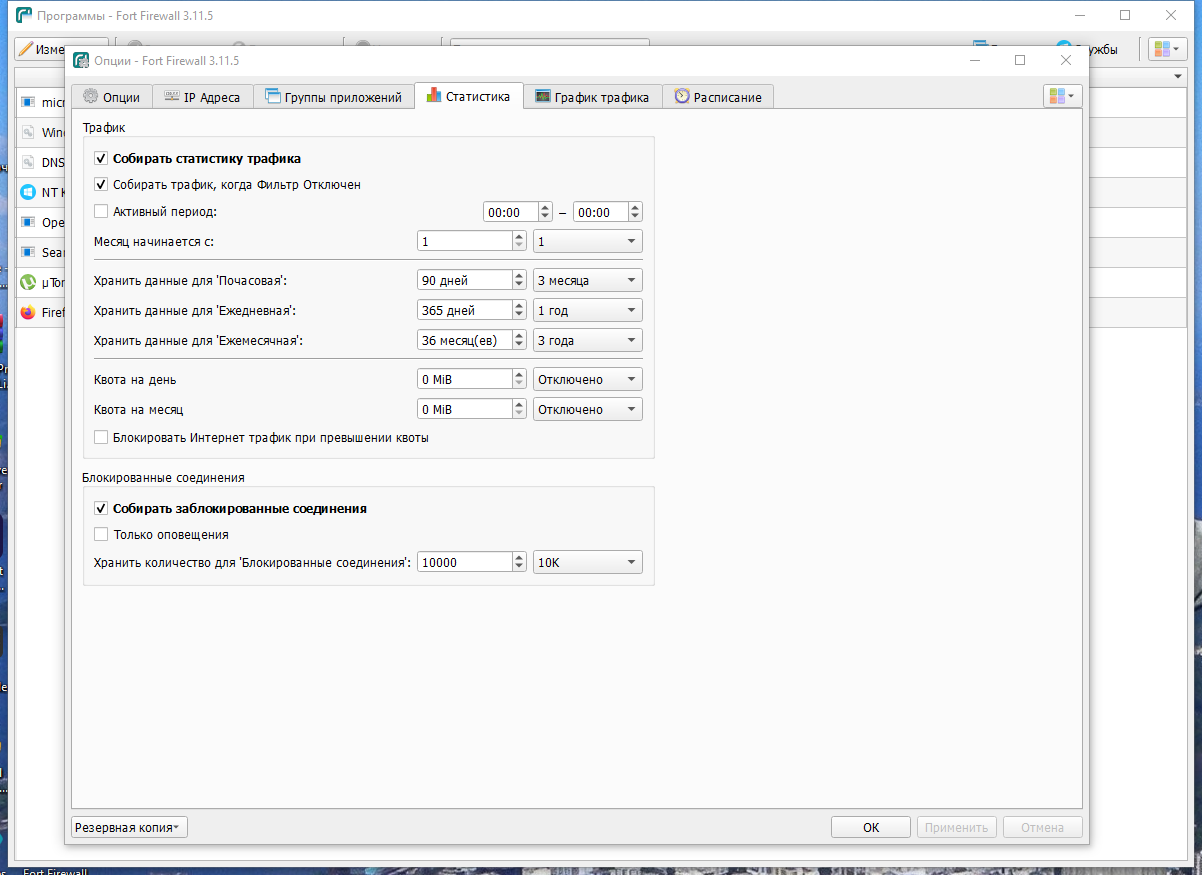Switch to the Опции tab
The image size is (1202, 875).
click(x=110, y=97)
